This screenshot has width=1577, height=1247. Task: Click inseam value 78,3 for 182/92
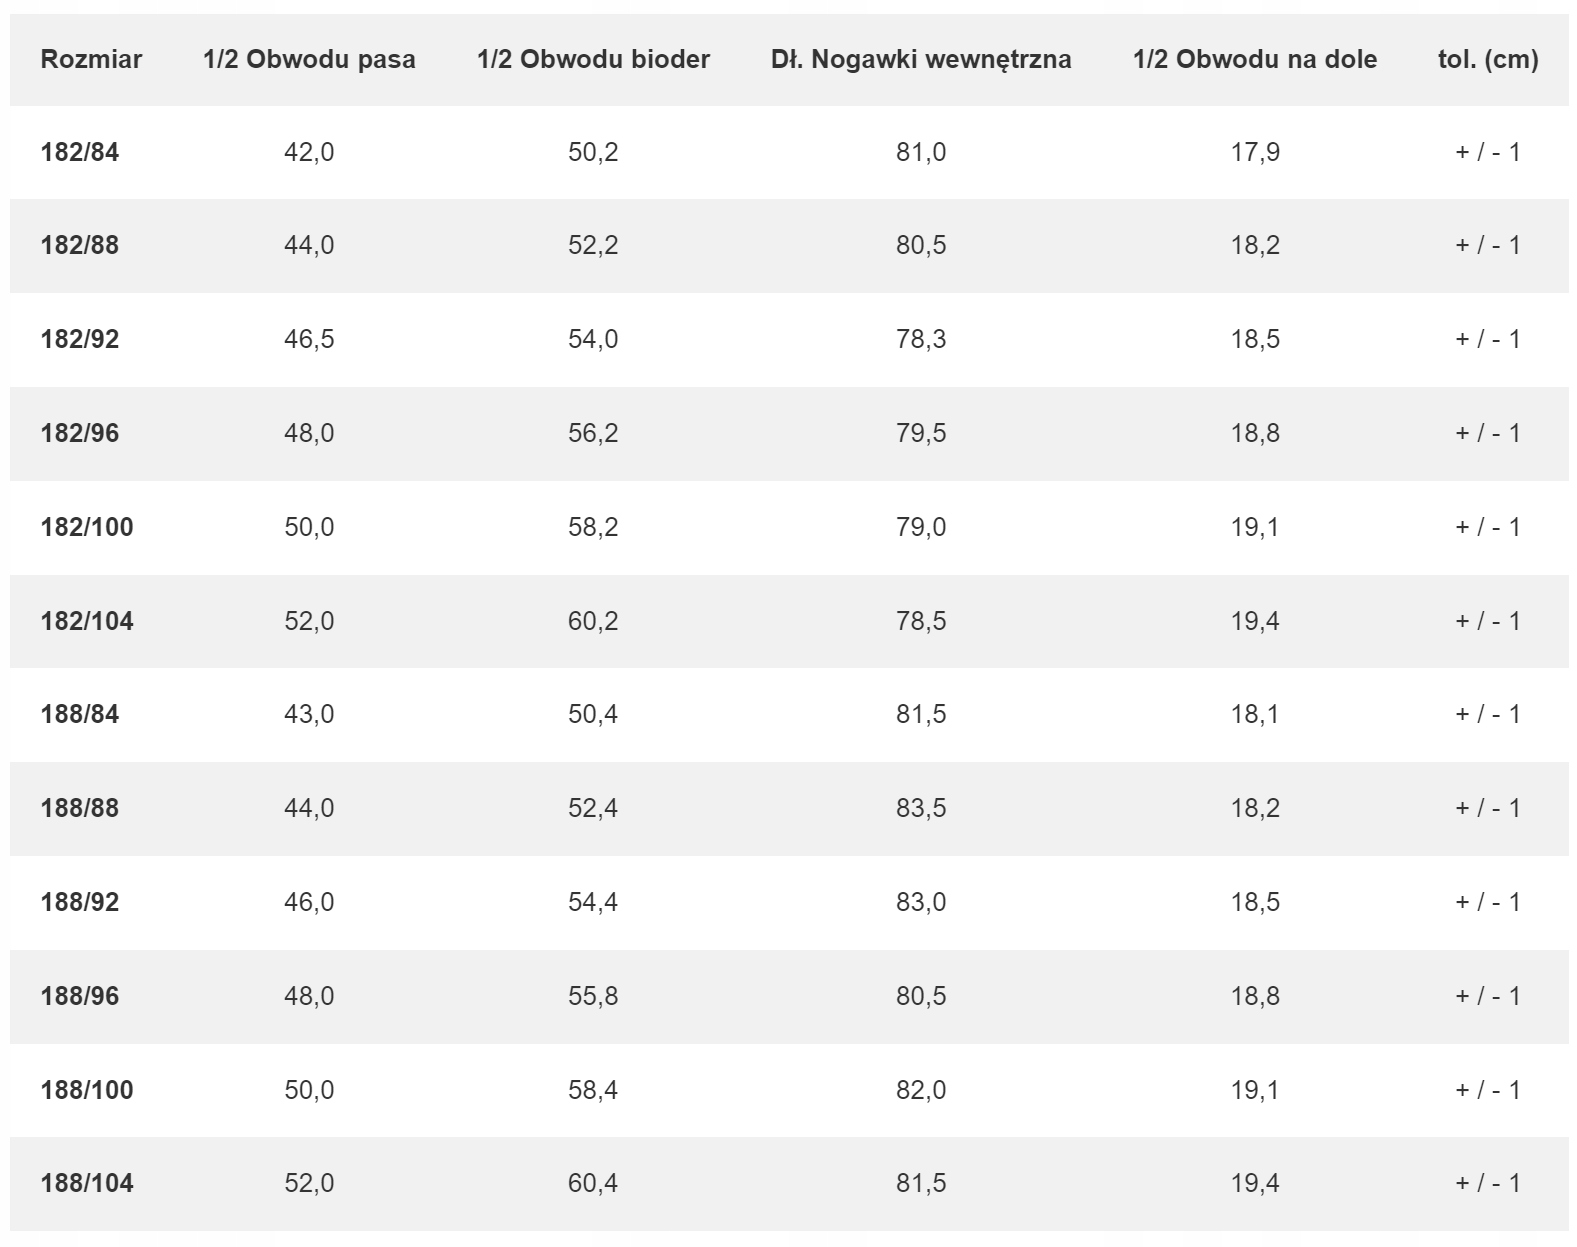(x=921, y=339)
